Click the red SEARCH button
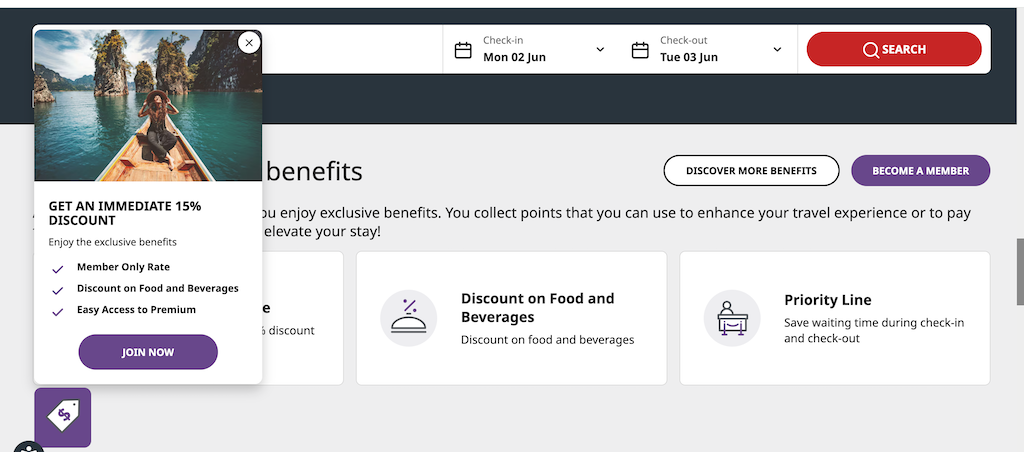 894,49
